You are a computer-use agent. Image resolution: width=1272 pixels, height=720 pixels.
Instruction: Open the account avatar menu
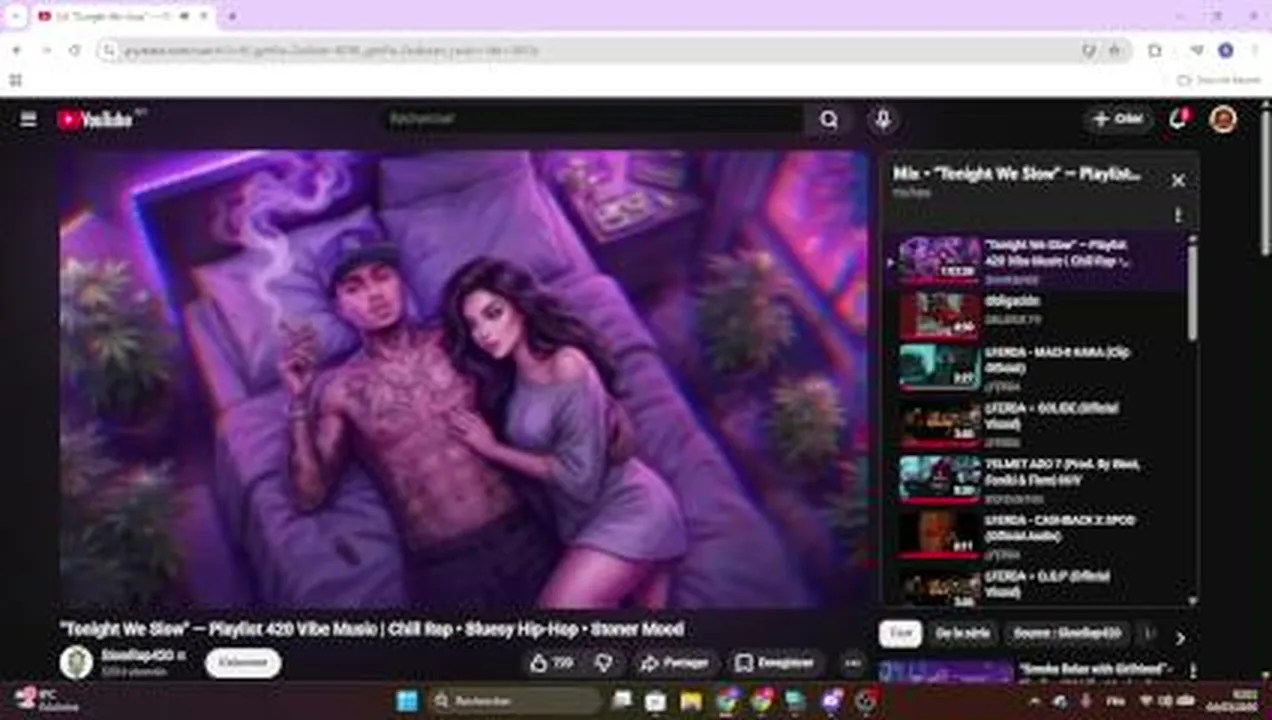(1222, 119)
